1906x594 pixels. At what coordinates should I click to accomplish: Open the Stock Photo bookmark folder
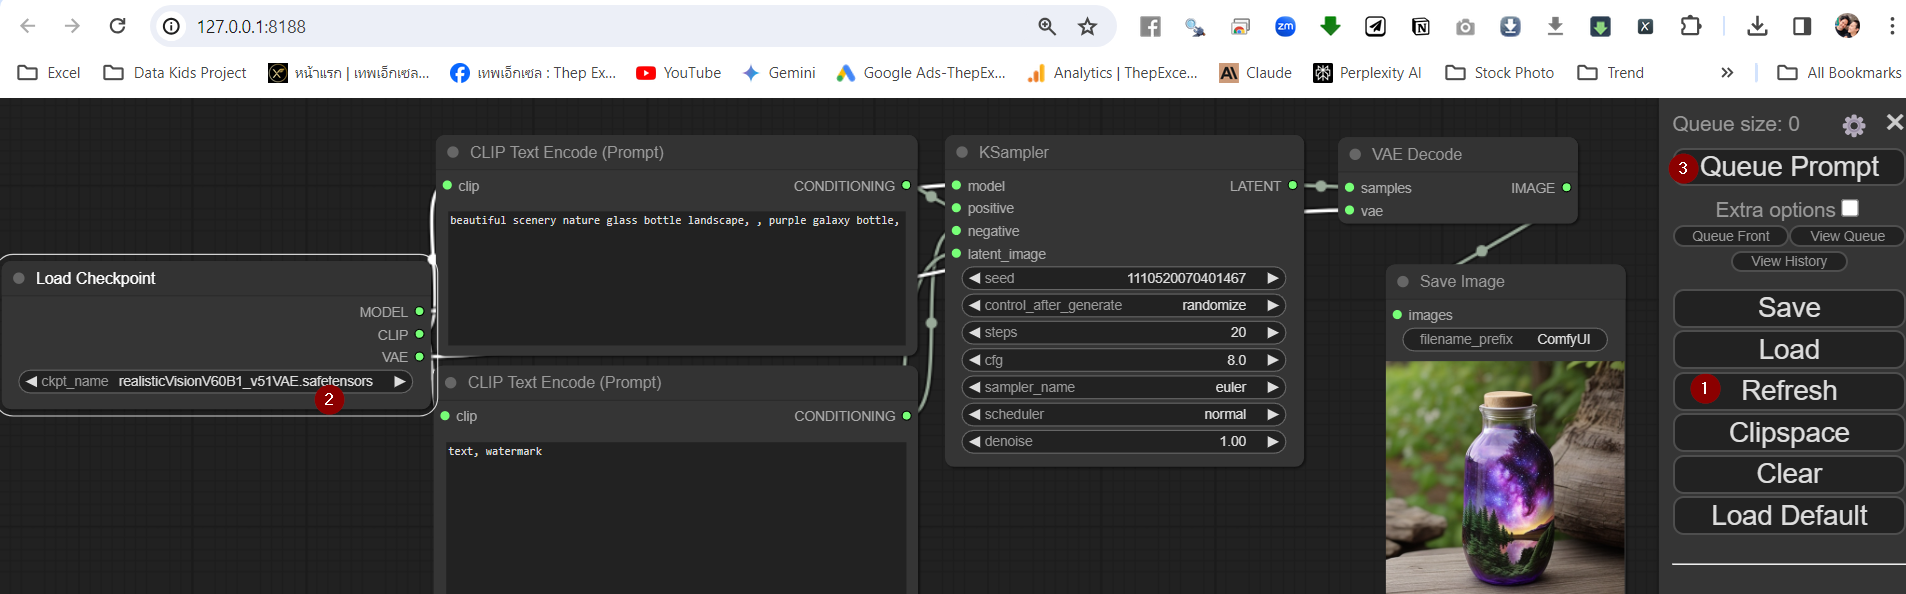point(1500,73)
